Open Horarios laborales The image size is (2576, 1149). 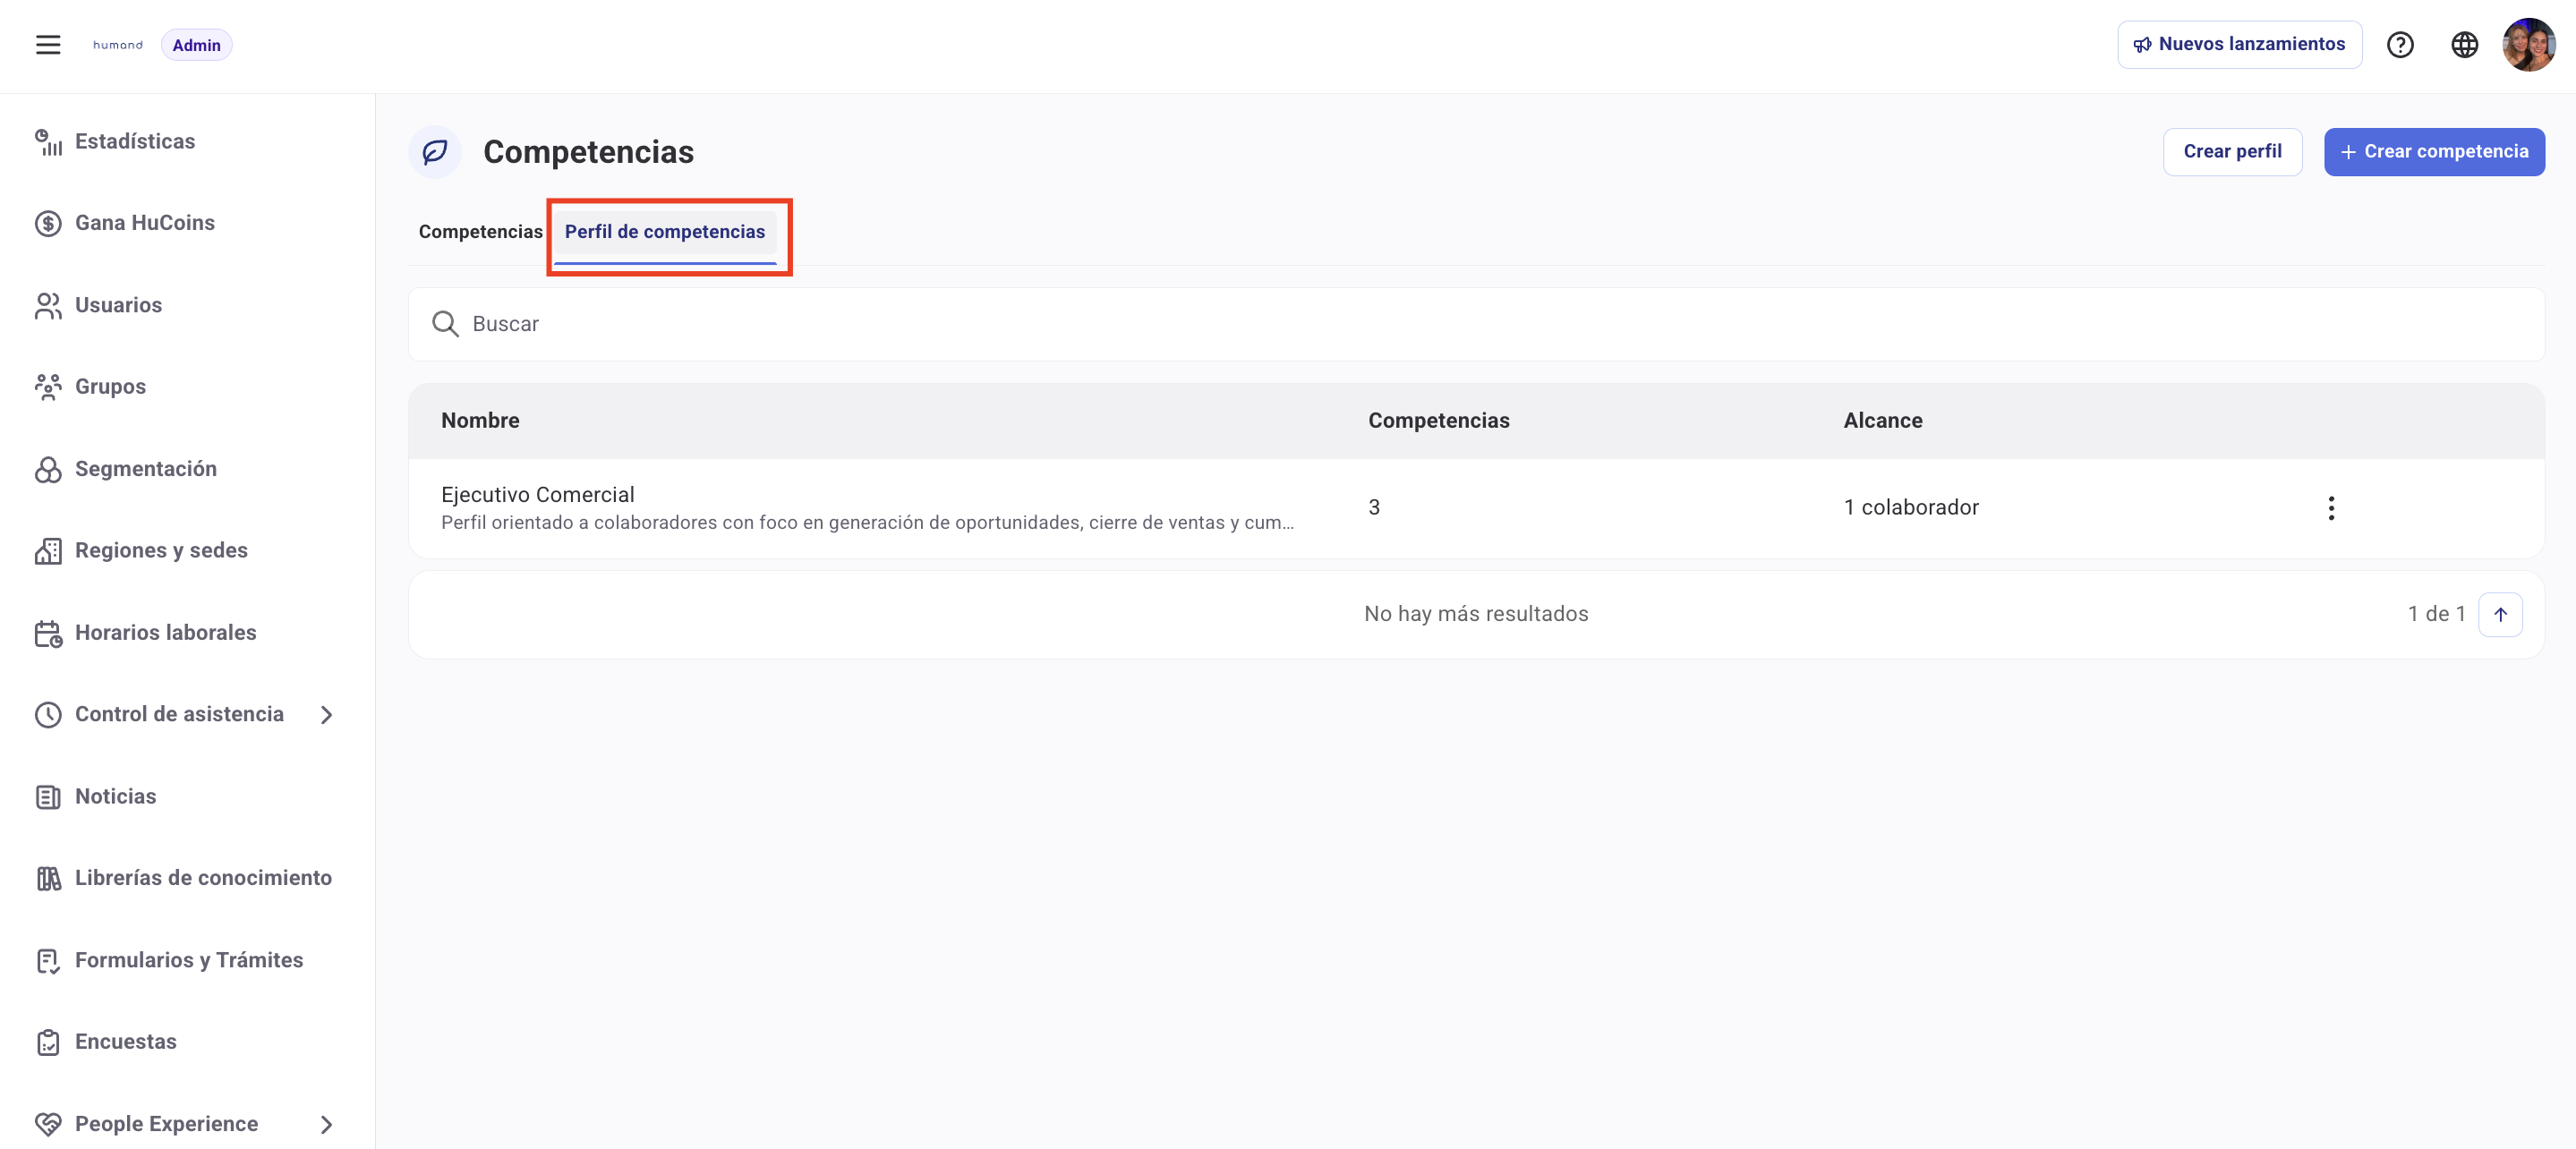coord(166,632)
